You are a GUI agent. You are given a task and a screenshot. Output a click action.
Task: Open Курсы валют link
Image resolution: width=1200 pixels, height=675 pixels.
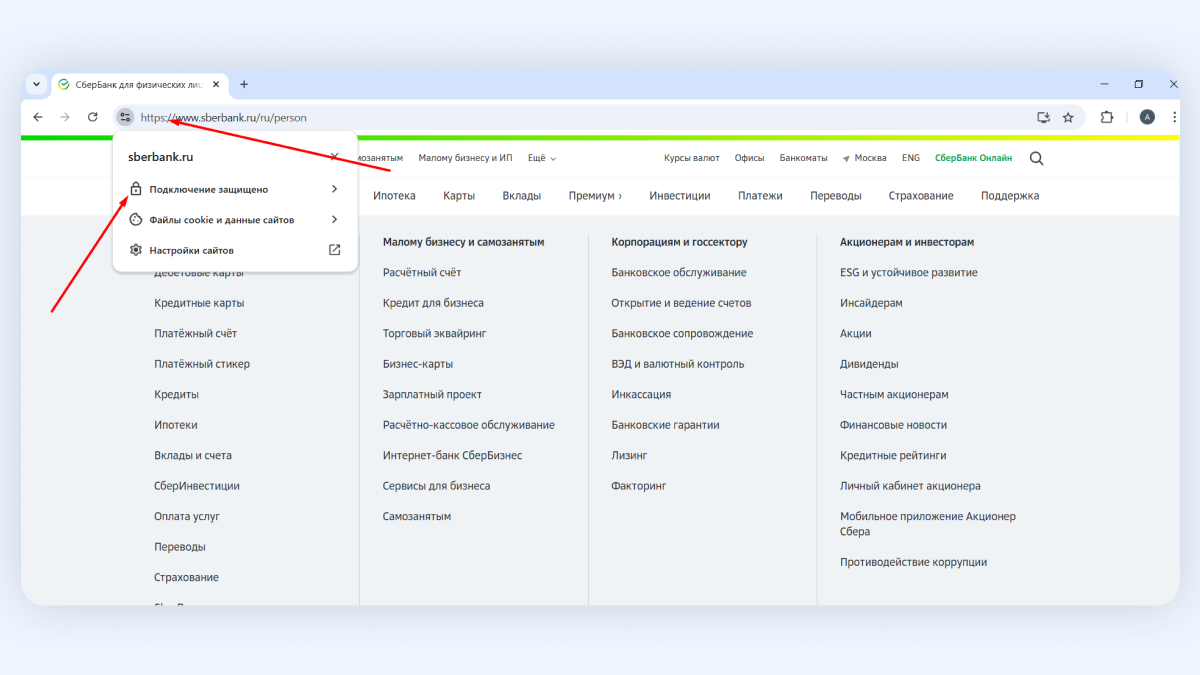[692, 158]
